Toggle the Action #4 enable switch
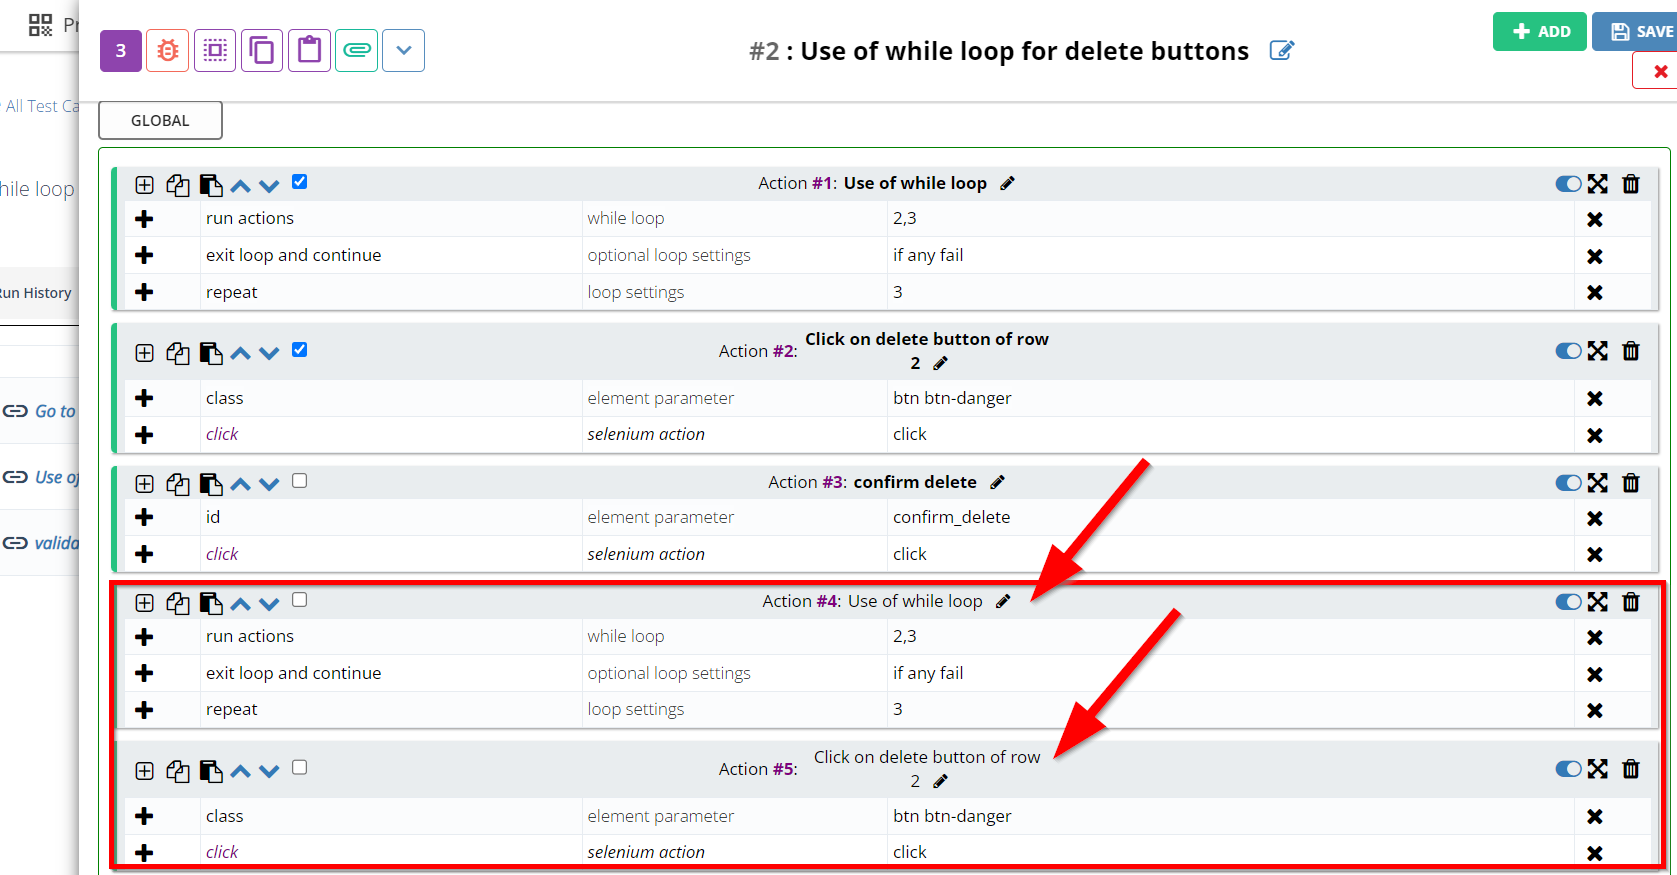 point(1567,602)
